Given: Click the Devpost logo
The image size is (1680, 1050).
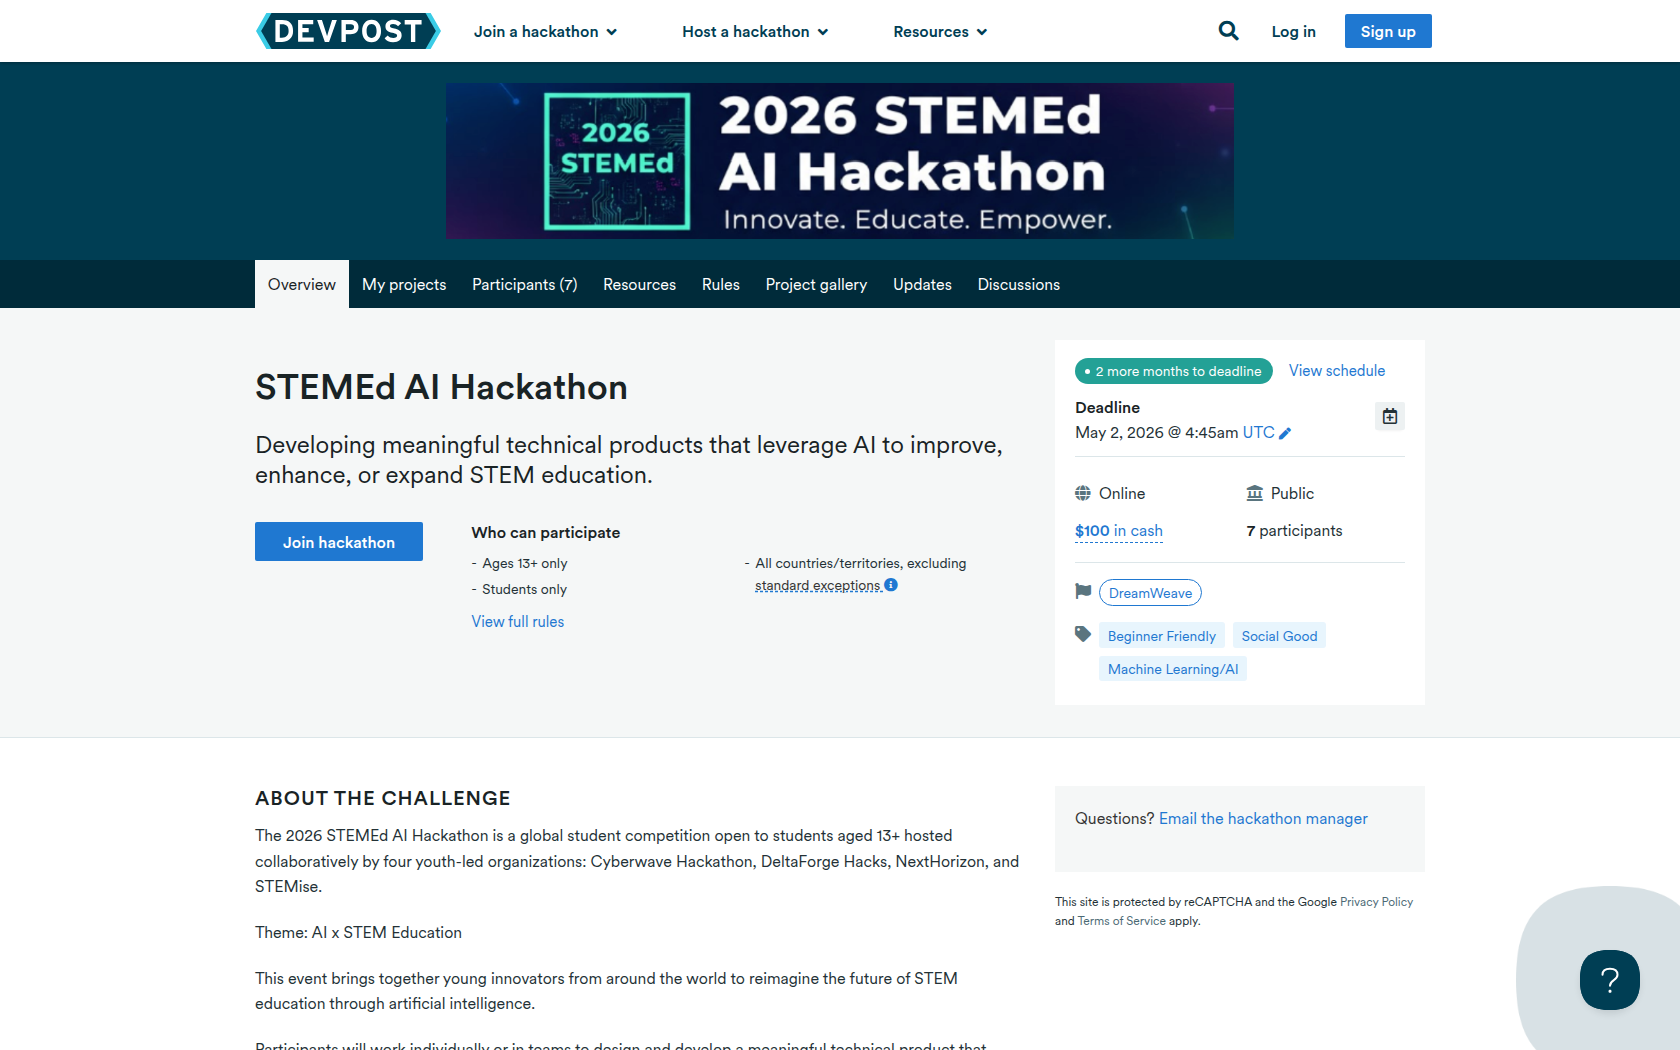Looking at the screenshot, I should point(348,31).
